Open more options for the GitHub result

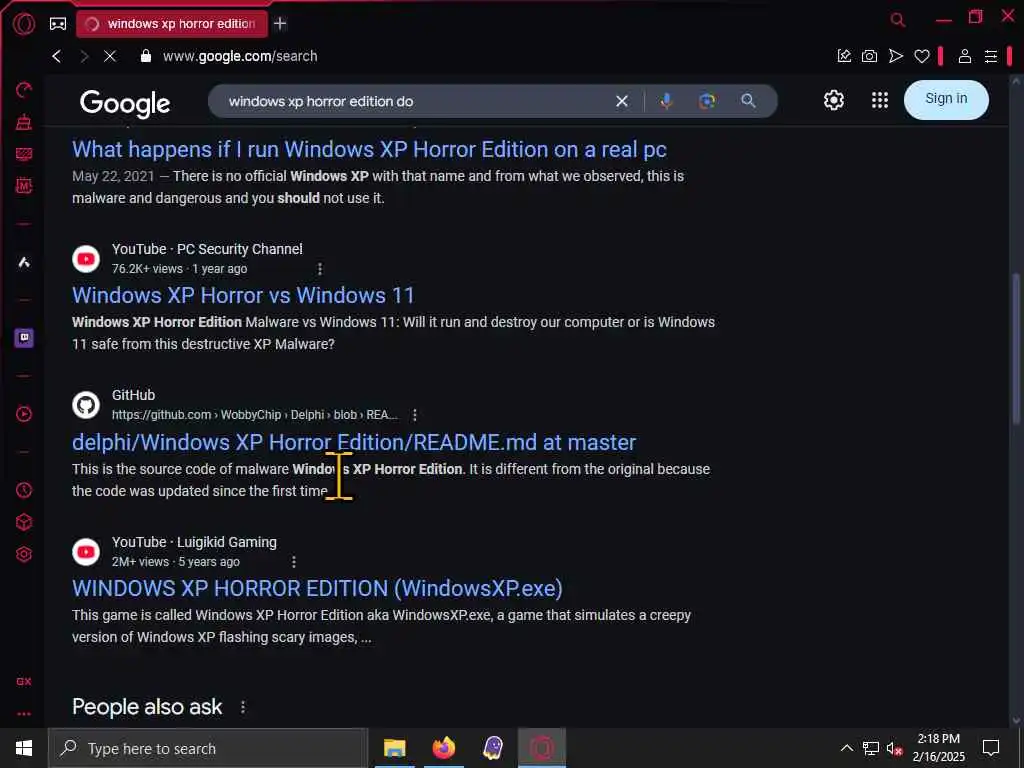[415, 415]
